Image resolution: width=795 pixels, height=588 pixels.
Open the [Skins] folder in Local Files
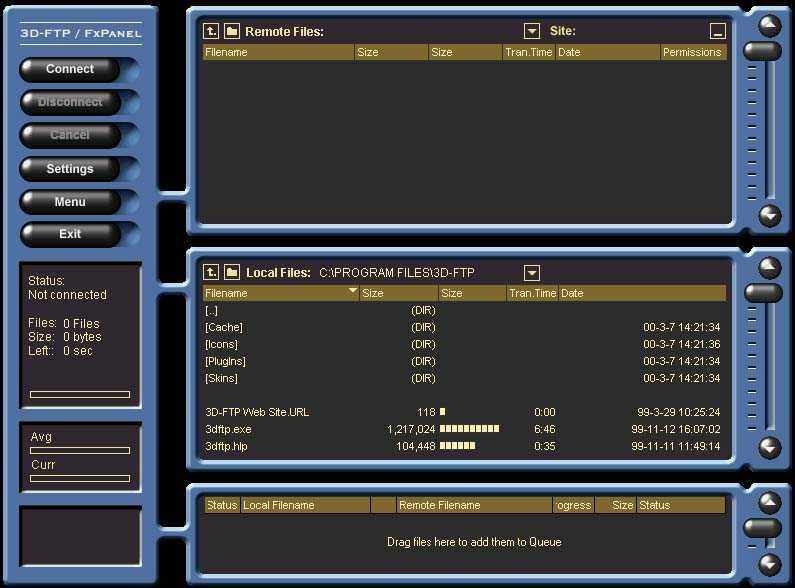pos(221,378)
